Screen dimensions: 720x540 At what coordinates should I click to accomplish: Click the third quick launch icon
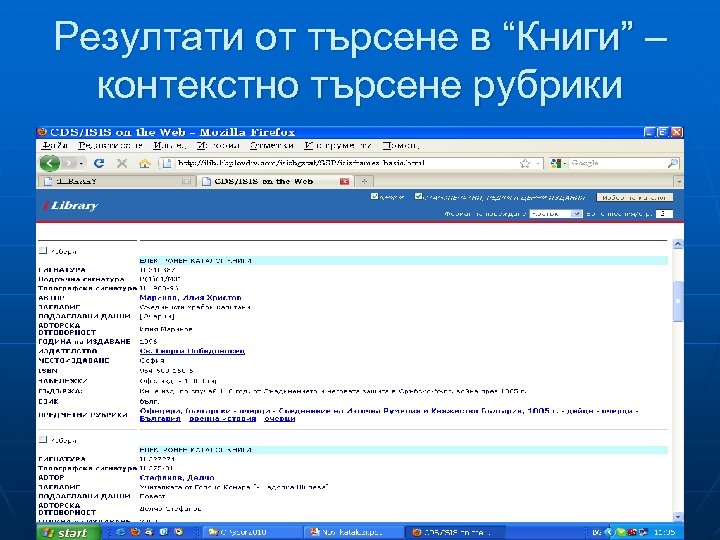coord(149,532)
